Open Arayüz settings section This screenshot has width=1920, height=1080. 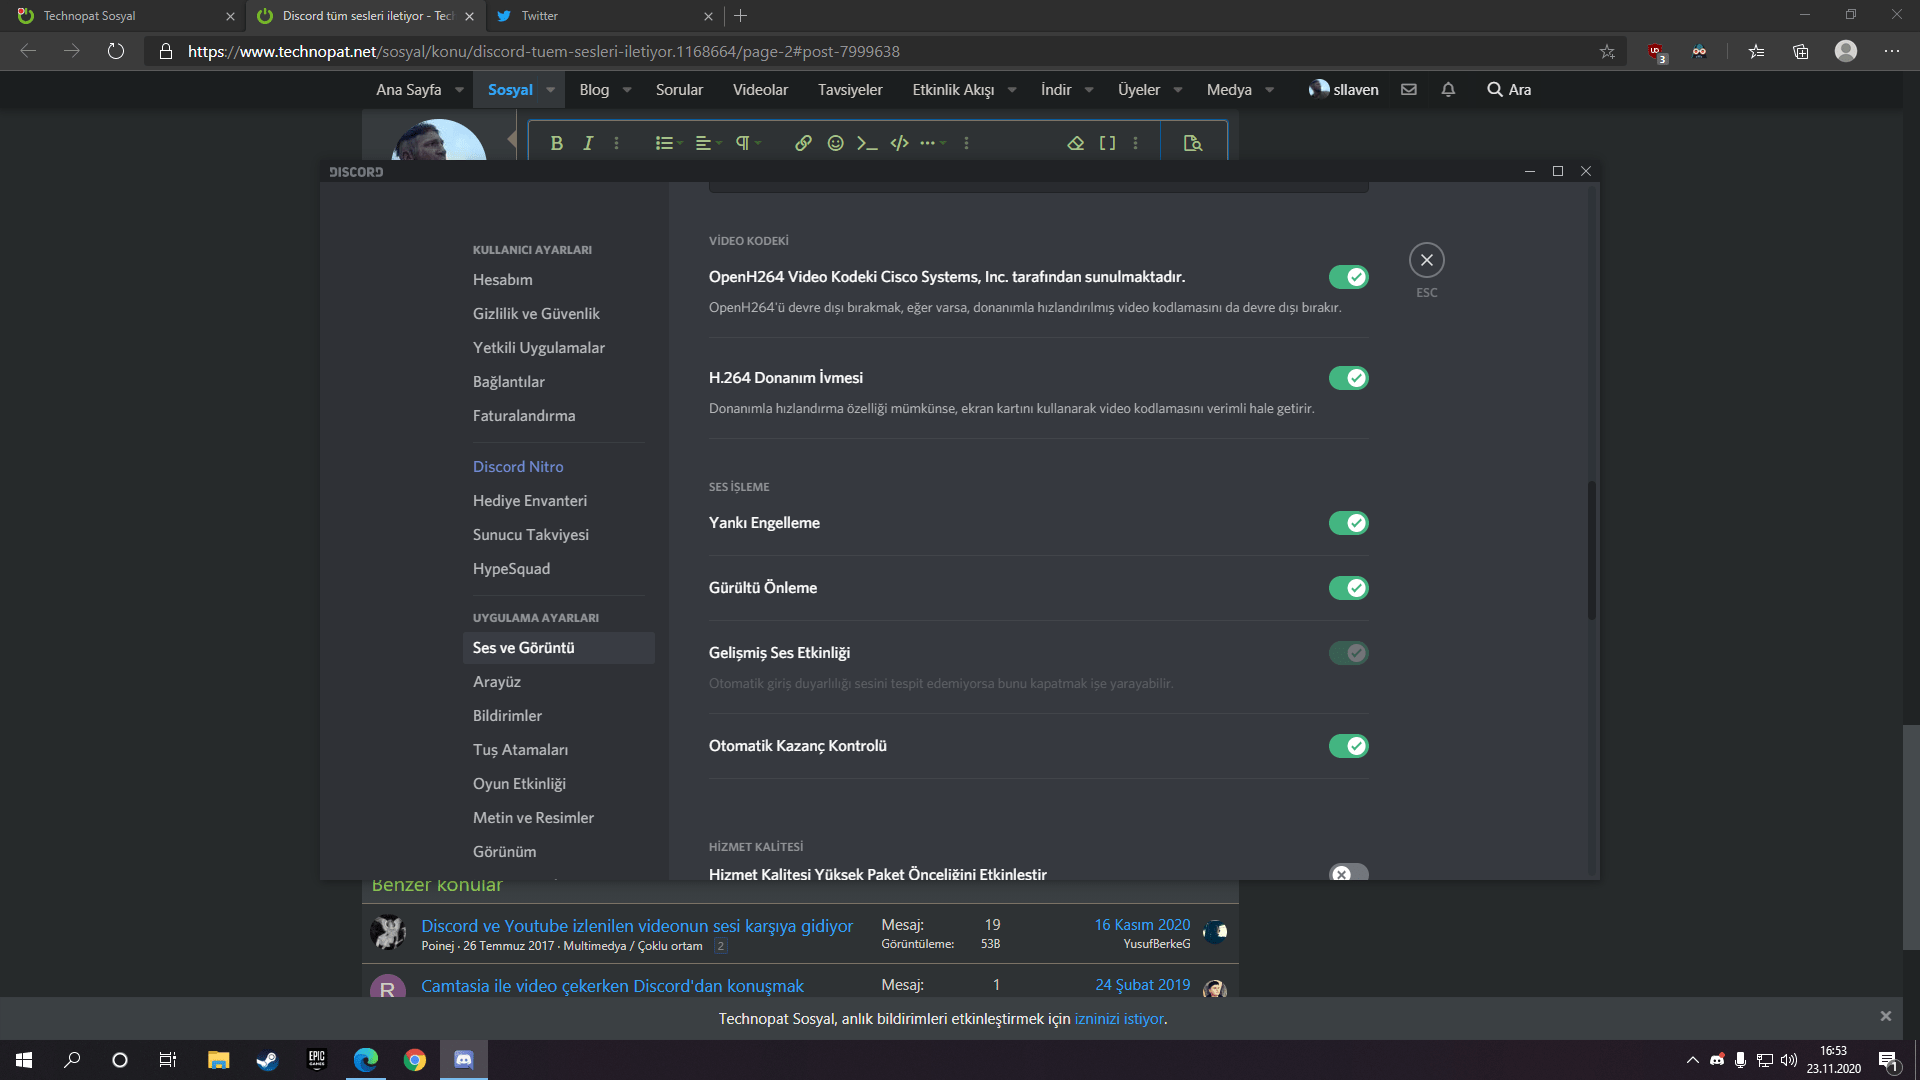(497, 682)
